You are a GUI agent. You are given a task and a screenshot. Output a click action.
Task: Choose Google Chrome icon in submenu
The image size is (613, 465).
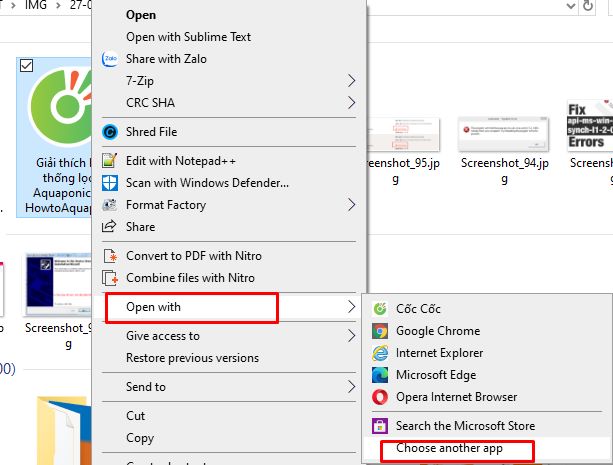(x=380, y=331)
